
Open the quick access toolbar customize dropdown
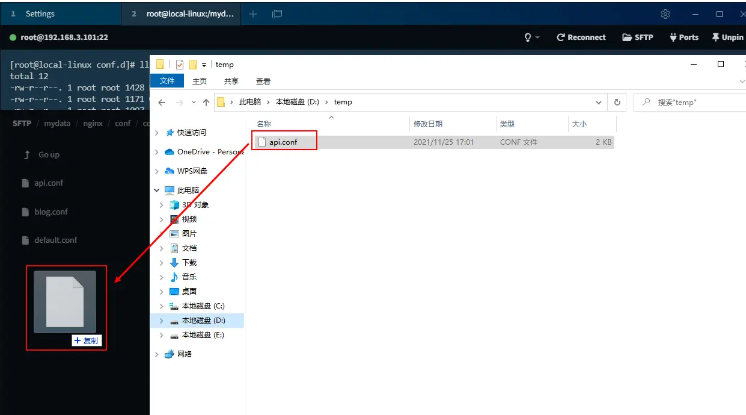coord(204,64)
